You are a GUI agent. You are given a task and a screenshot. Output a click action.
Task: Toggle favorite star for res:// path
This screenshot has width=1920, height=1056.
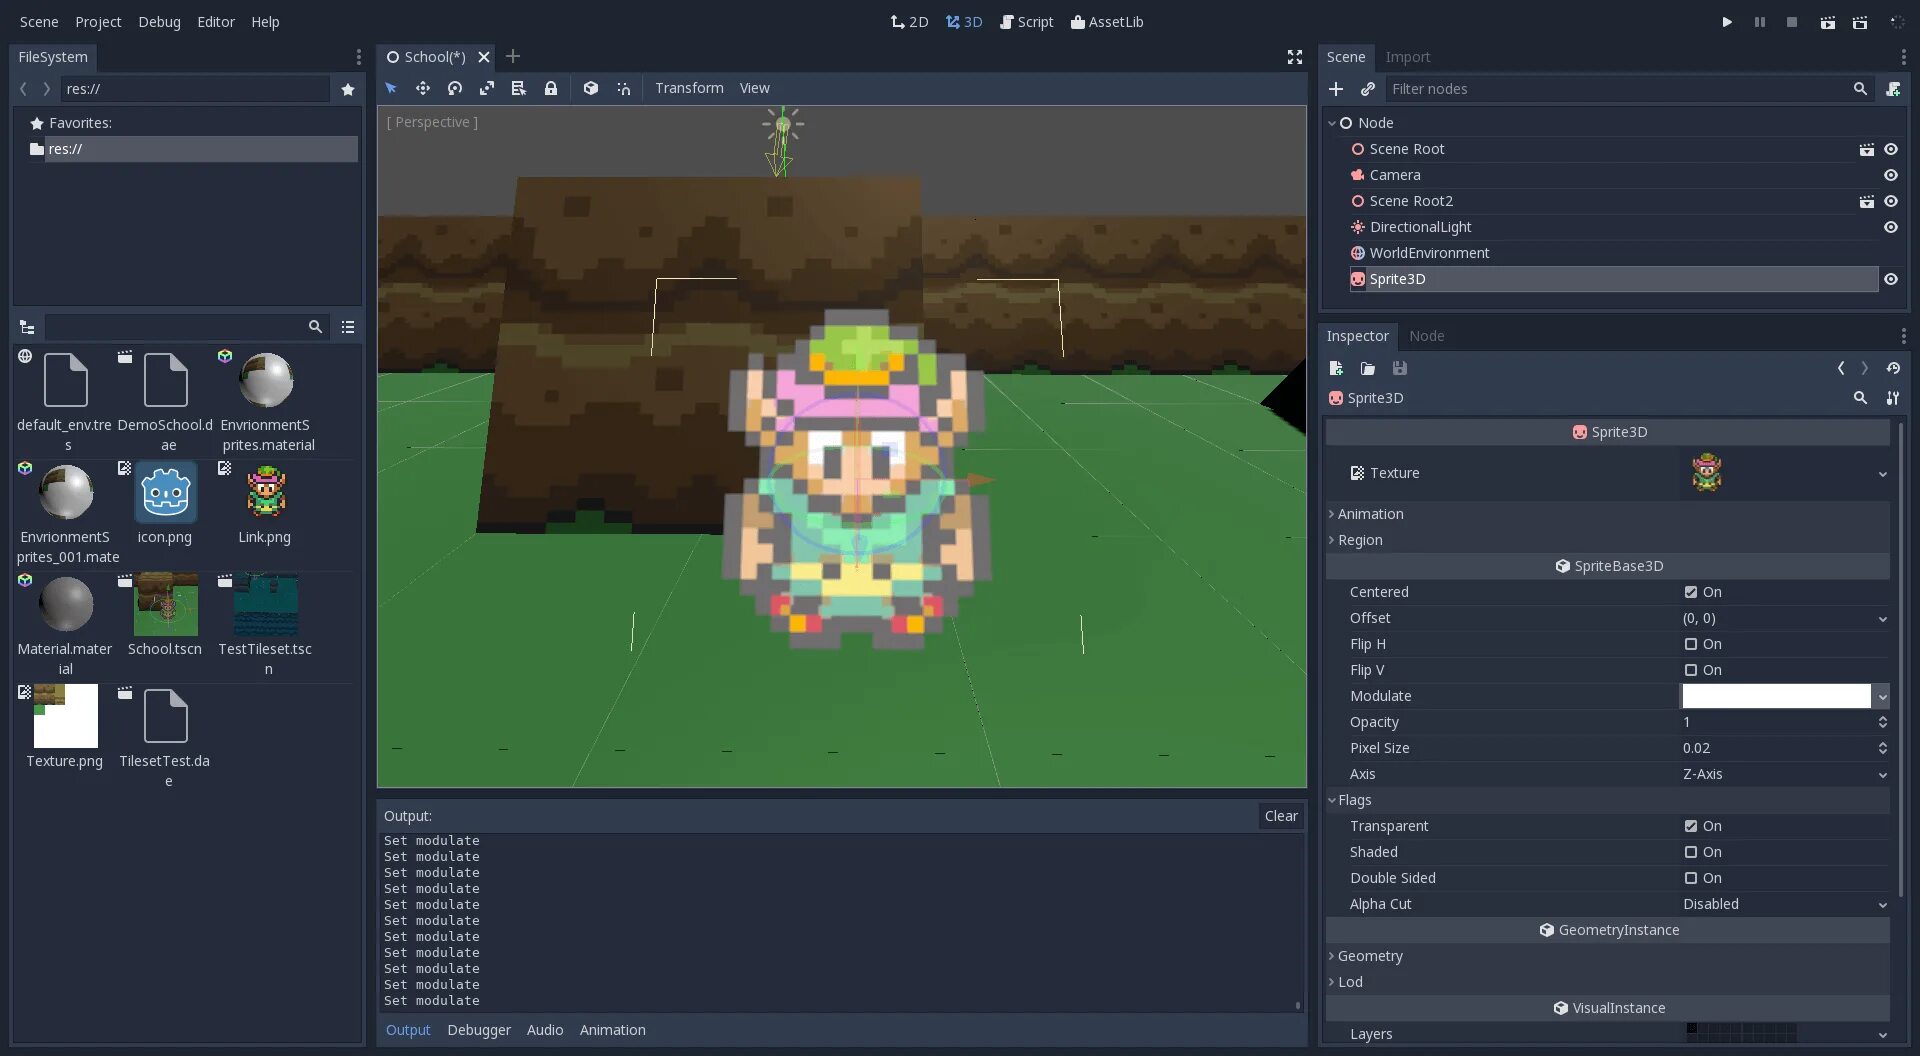click(x=348, y=89)
